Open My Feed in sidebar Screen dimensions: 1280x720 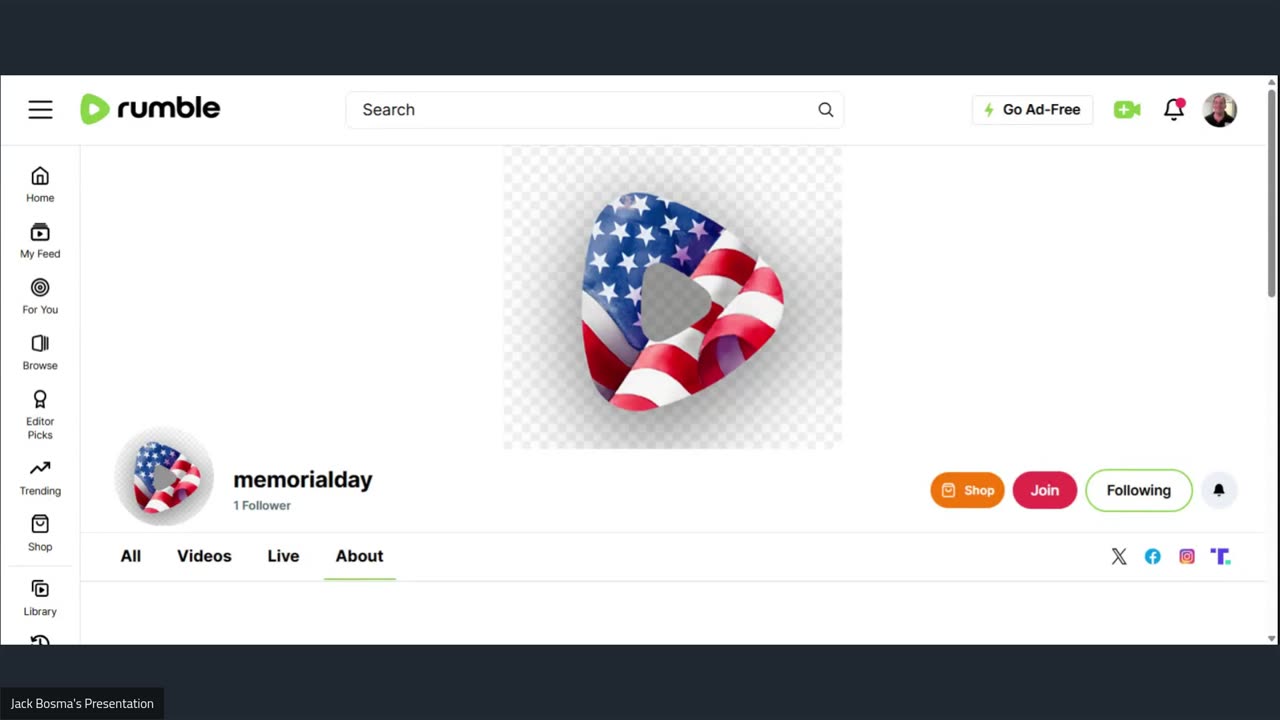pos(40,241)
